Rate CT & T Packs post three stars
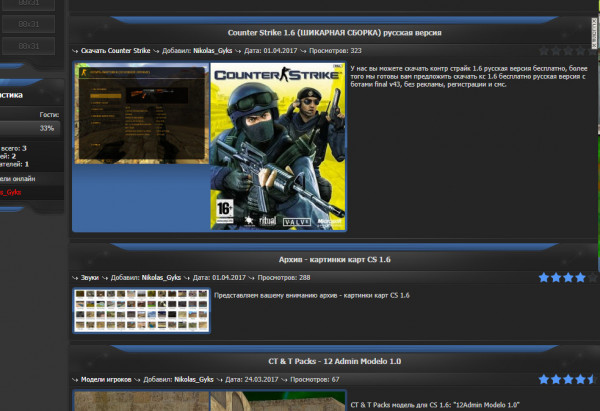Viewport: 600px width, 411px height. [x=568, y=379]
